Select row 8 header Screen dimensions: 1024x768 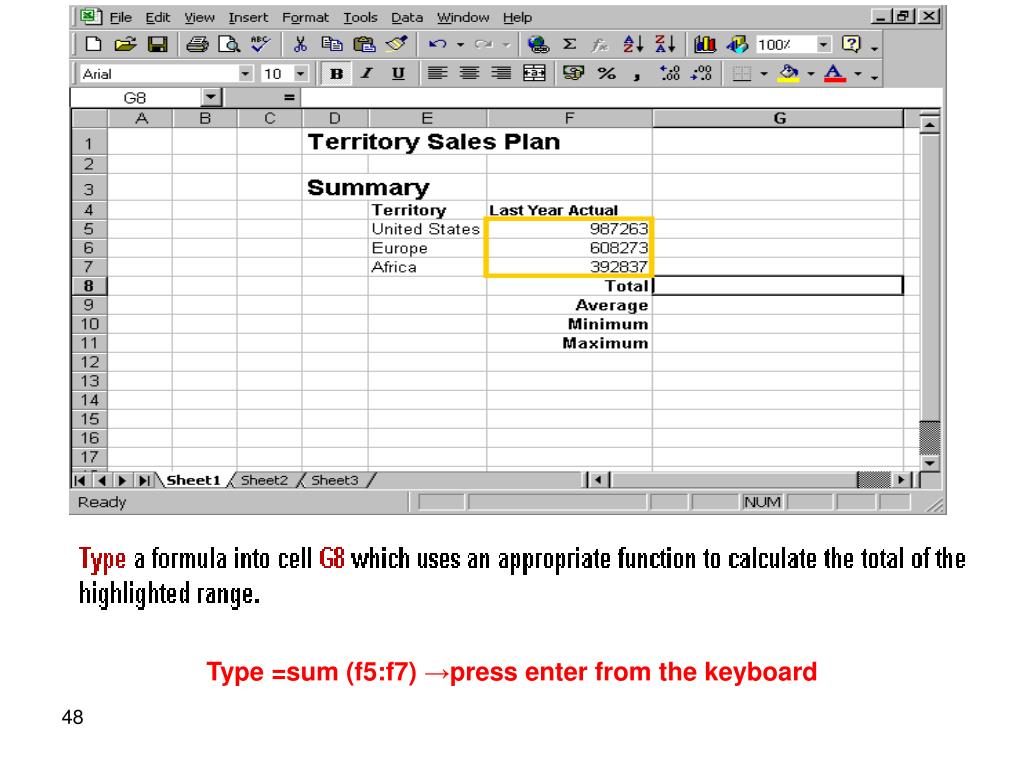[89, 285]
